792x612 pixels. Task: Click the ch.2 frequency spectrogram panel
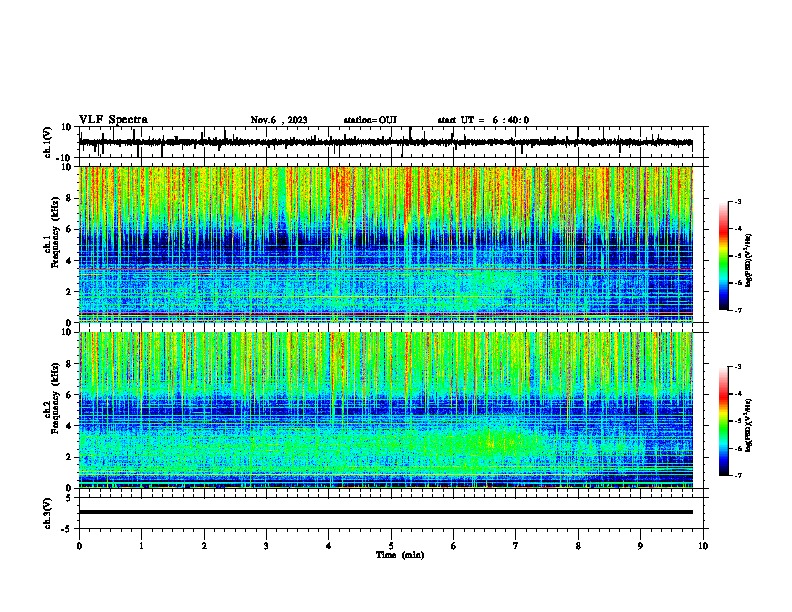click(386, 410)
